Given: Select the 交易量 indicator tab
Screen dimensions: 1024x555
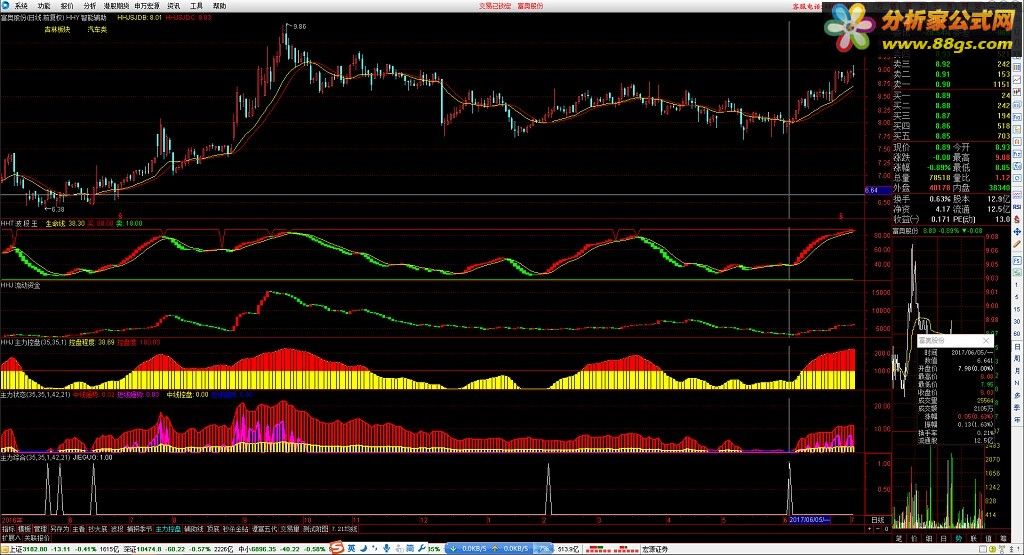Looking at the screenshot, I should pos(290,529).
